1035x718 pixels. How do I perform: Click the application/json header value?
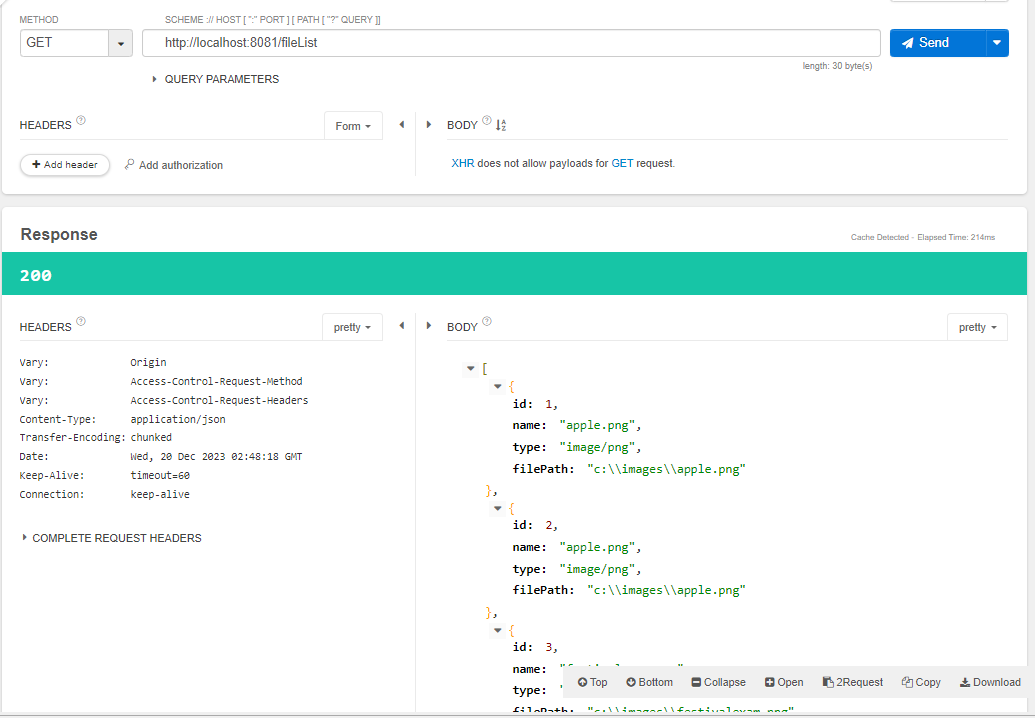pyautogui.click(x=178, y=420)
